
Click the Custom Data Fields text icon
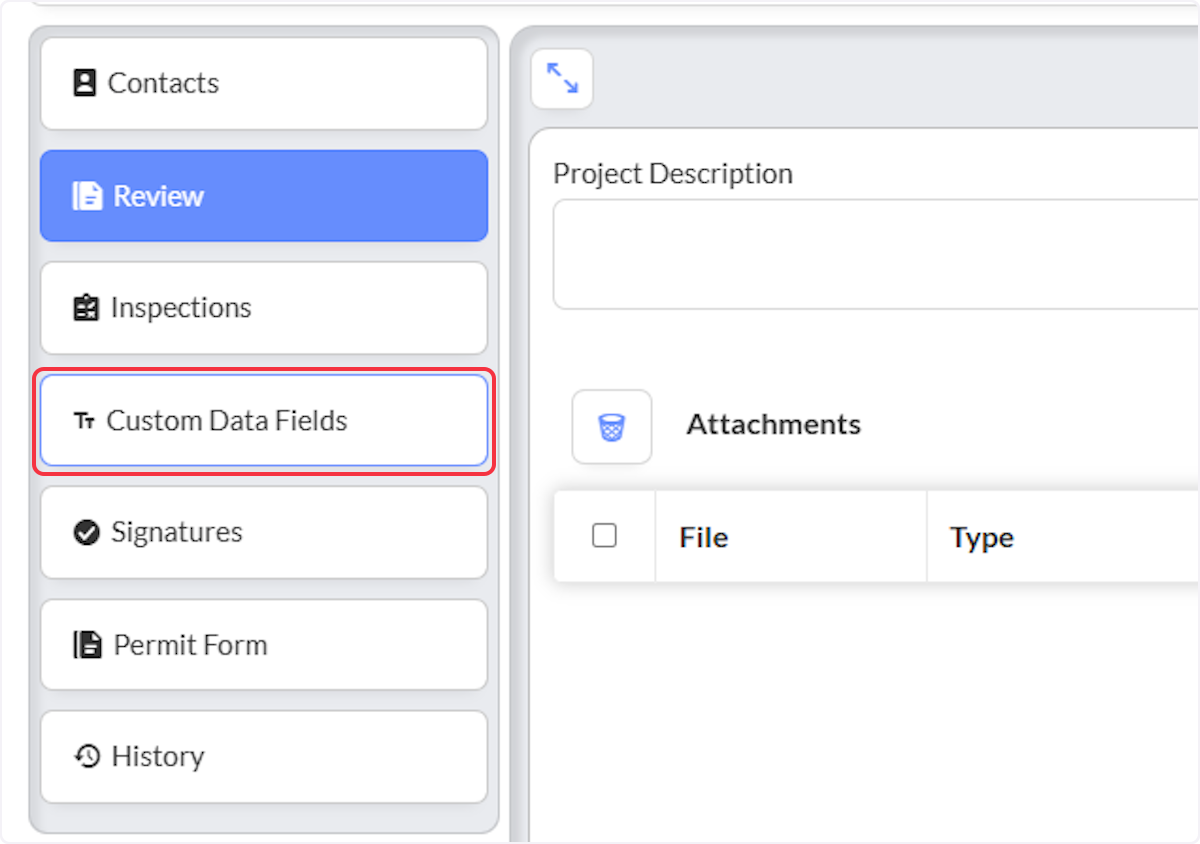(84, 421)
